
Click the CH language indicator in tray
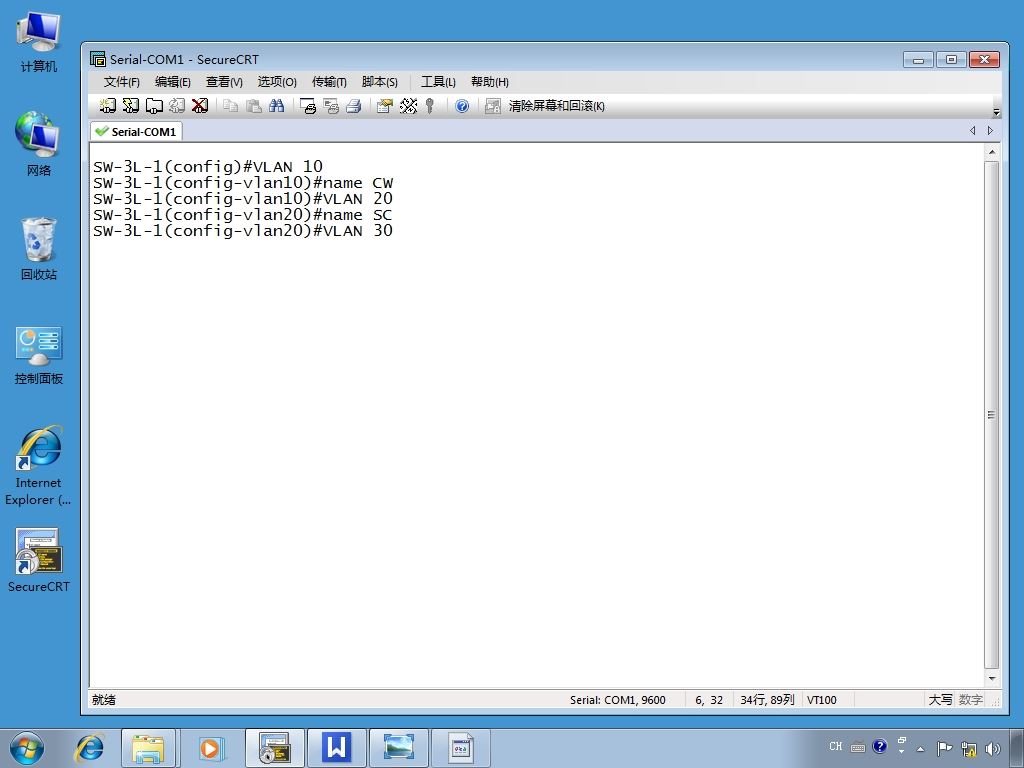pyautogui.click(x=836, y=746)
